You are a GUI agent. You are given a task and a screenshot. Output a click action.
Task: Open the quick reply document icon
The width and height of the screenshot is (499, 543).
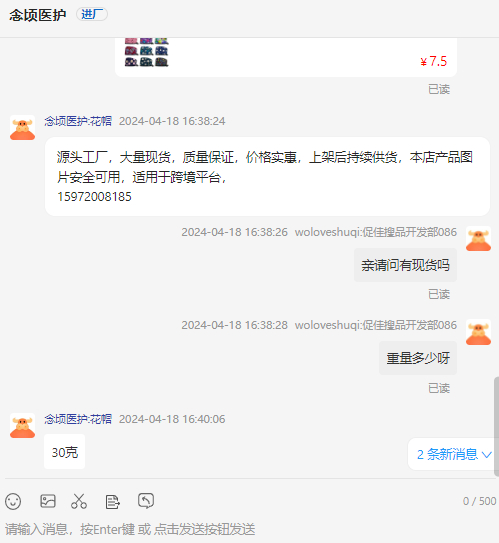[112, 501]
